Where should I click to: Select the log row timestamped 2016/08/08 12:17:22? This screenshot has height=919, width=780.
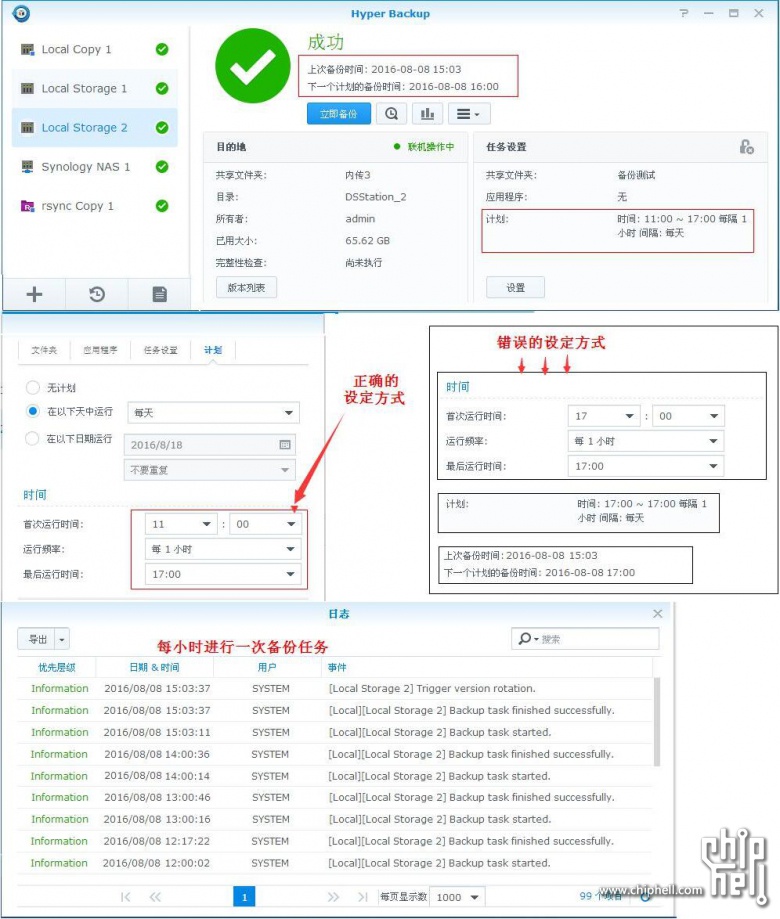click(x=335, y=841)
